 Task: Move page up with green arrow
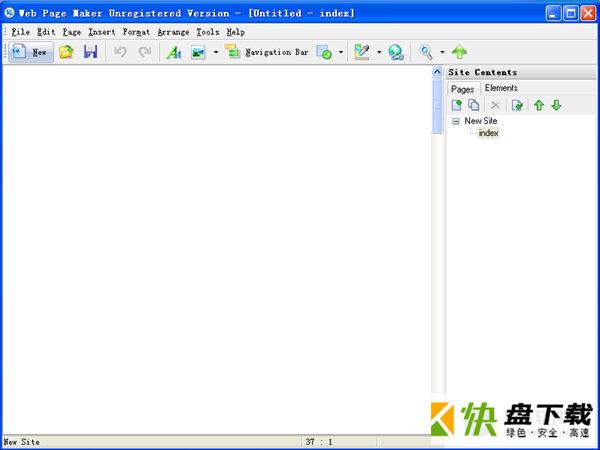(539, 105)
